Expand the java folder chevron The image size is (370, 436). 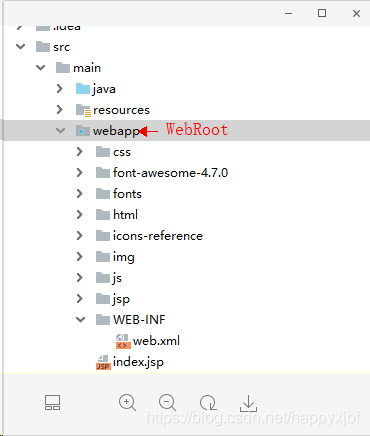tap(60, 88)
